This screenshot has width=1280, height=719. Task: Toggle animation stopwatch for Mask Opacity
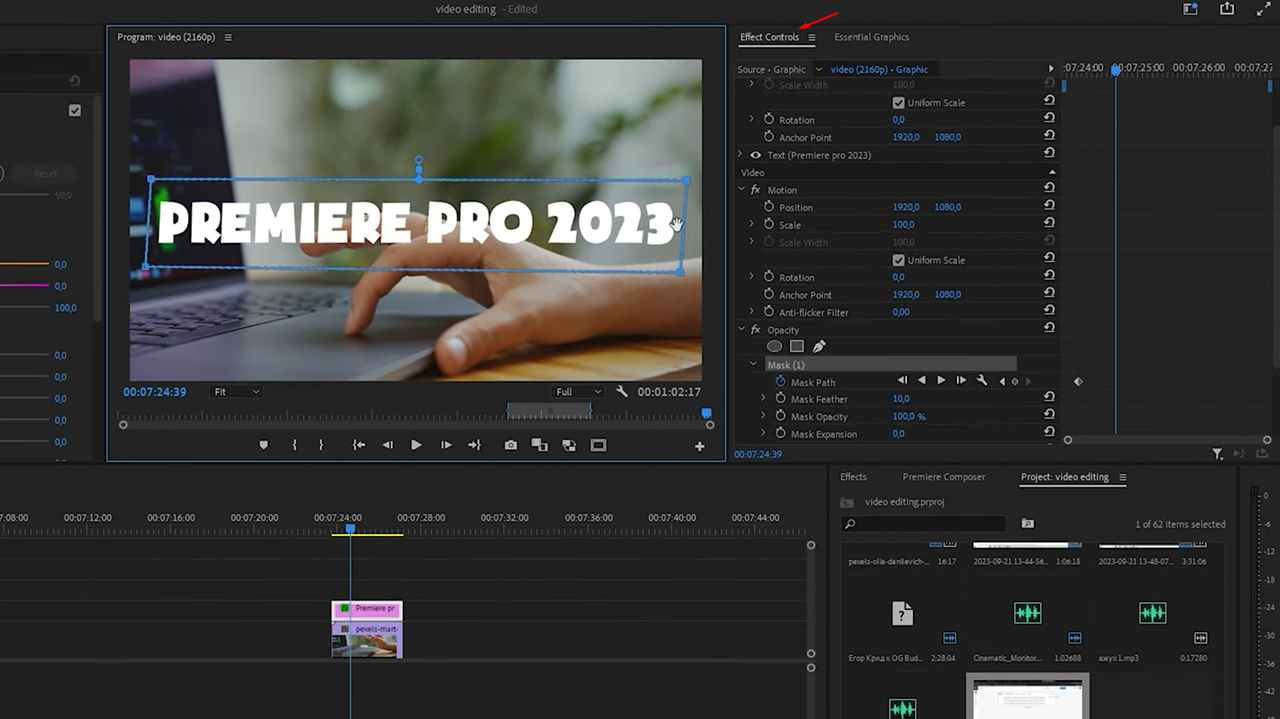click(x=781, y=416)
